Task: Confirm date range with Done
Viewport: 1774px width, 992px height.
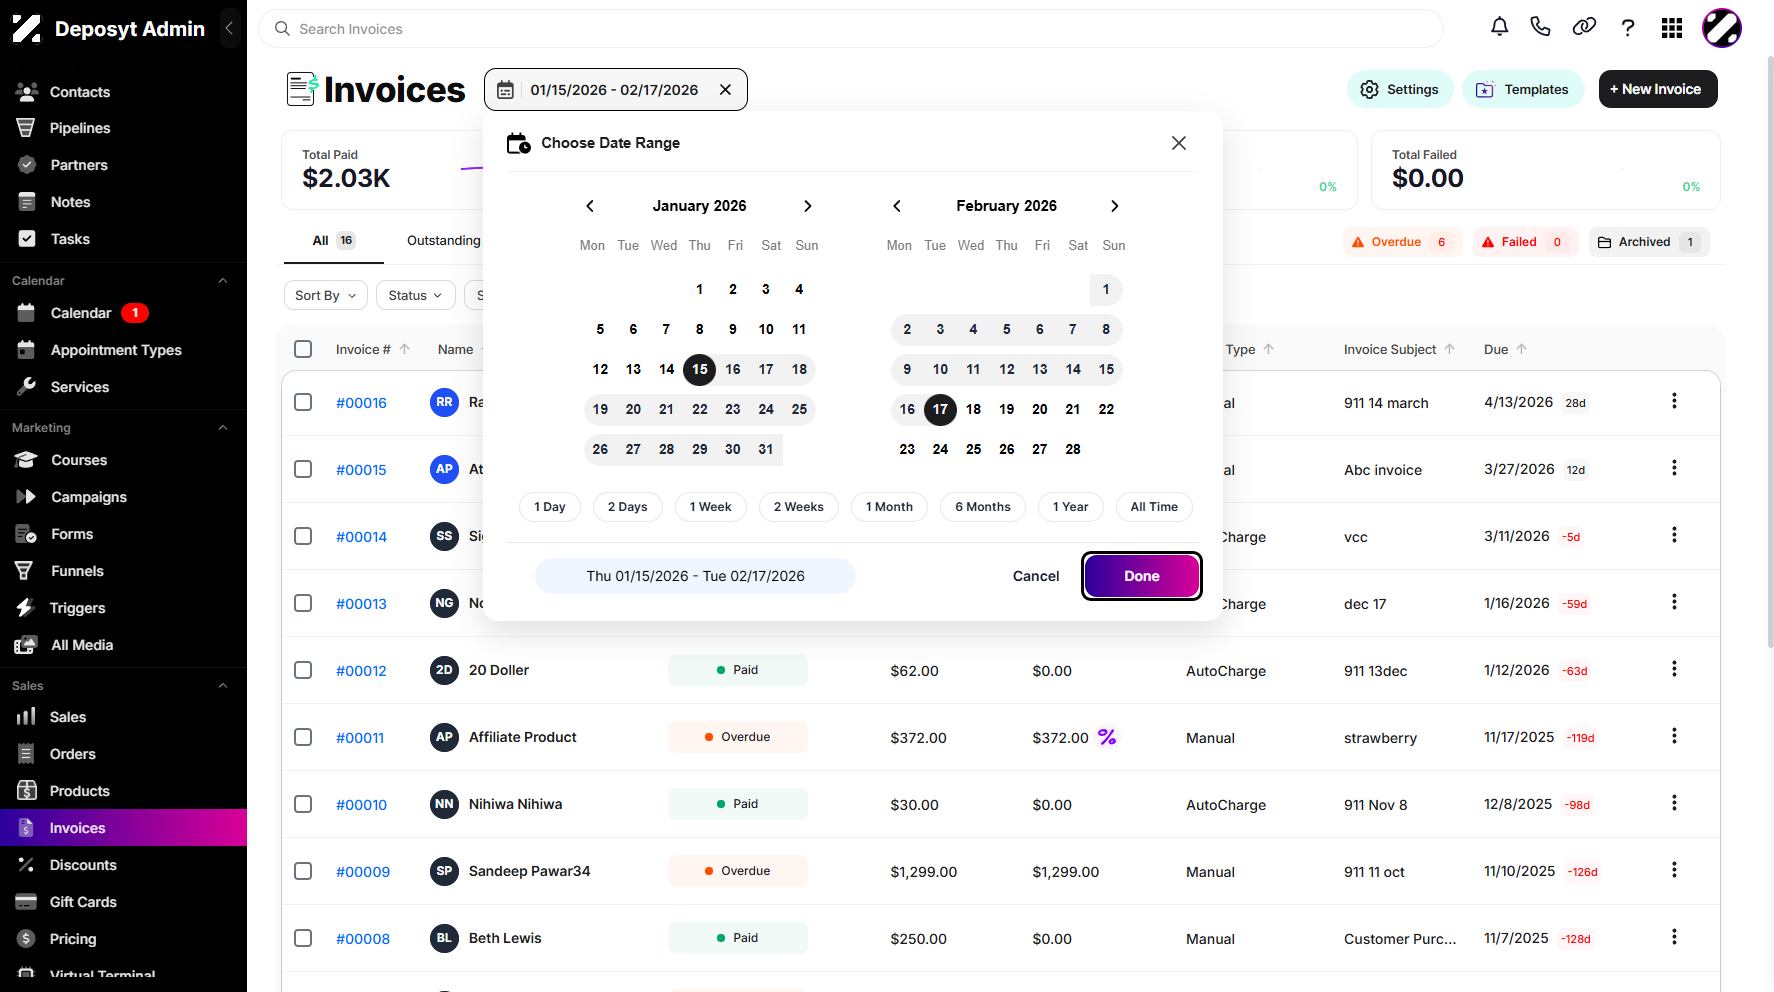Action: pos(1142,576)
